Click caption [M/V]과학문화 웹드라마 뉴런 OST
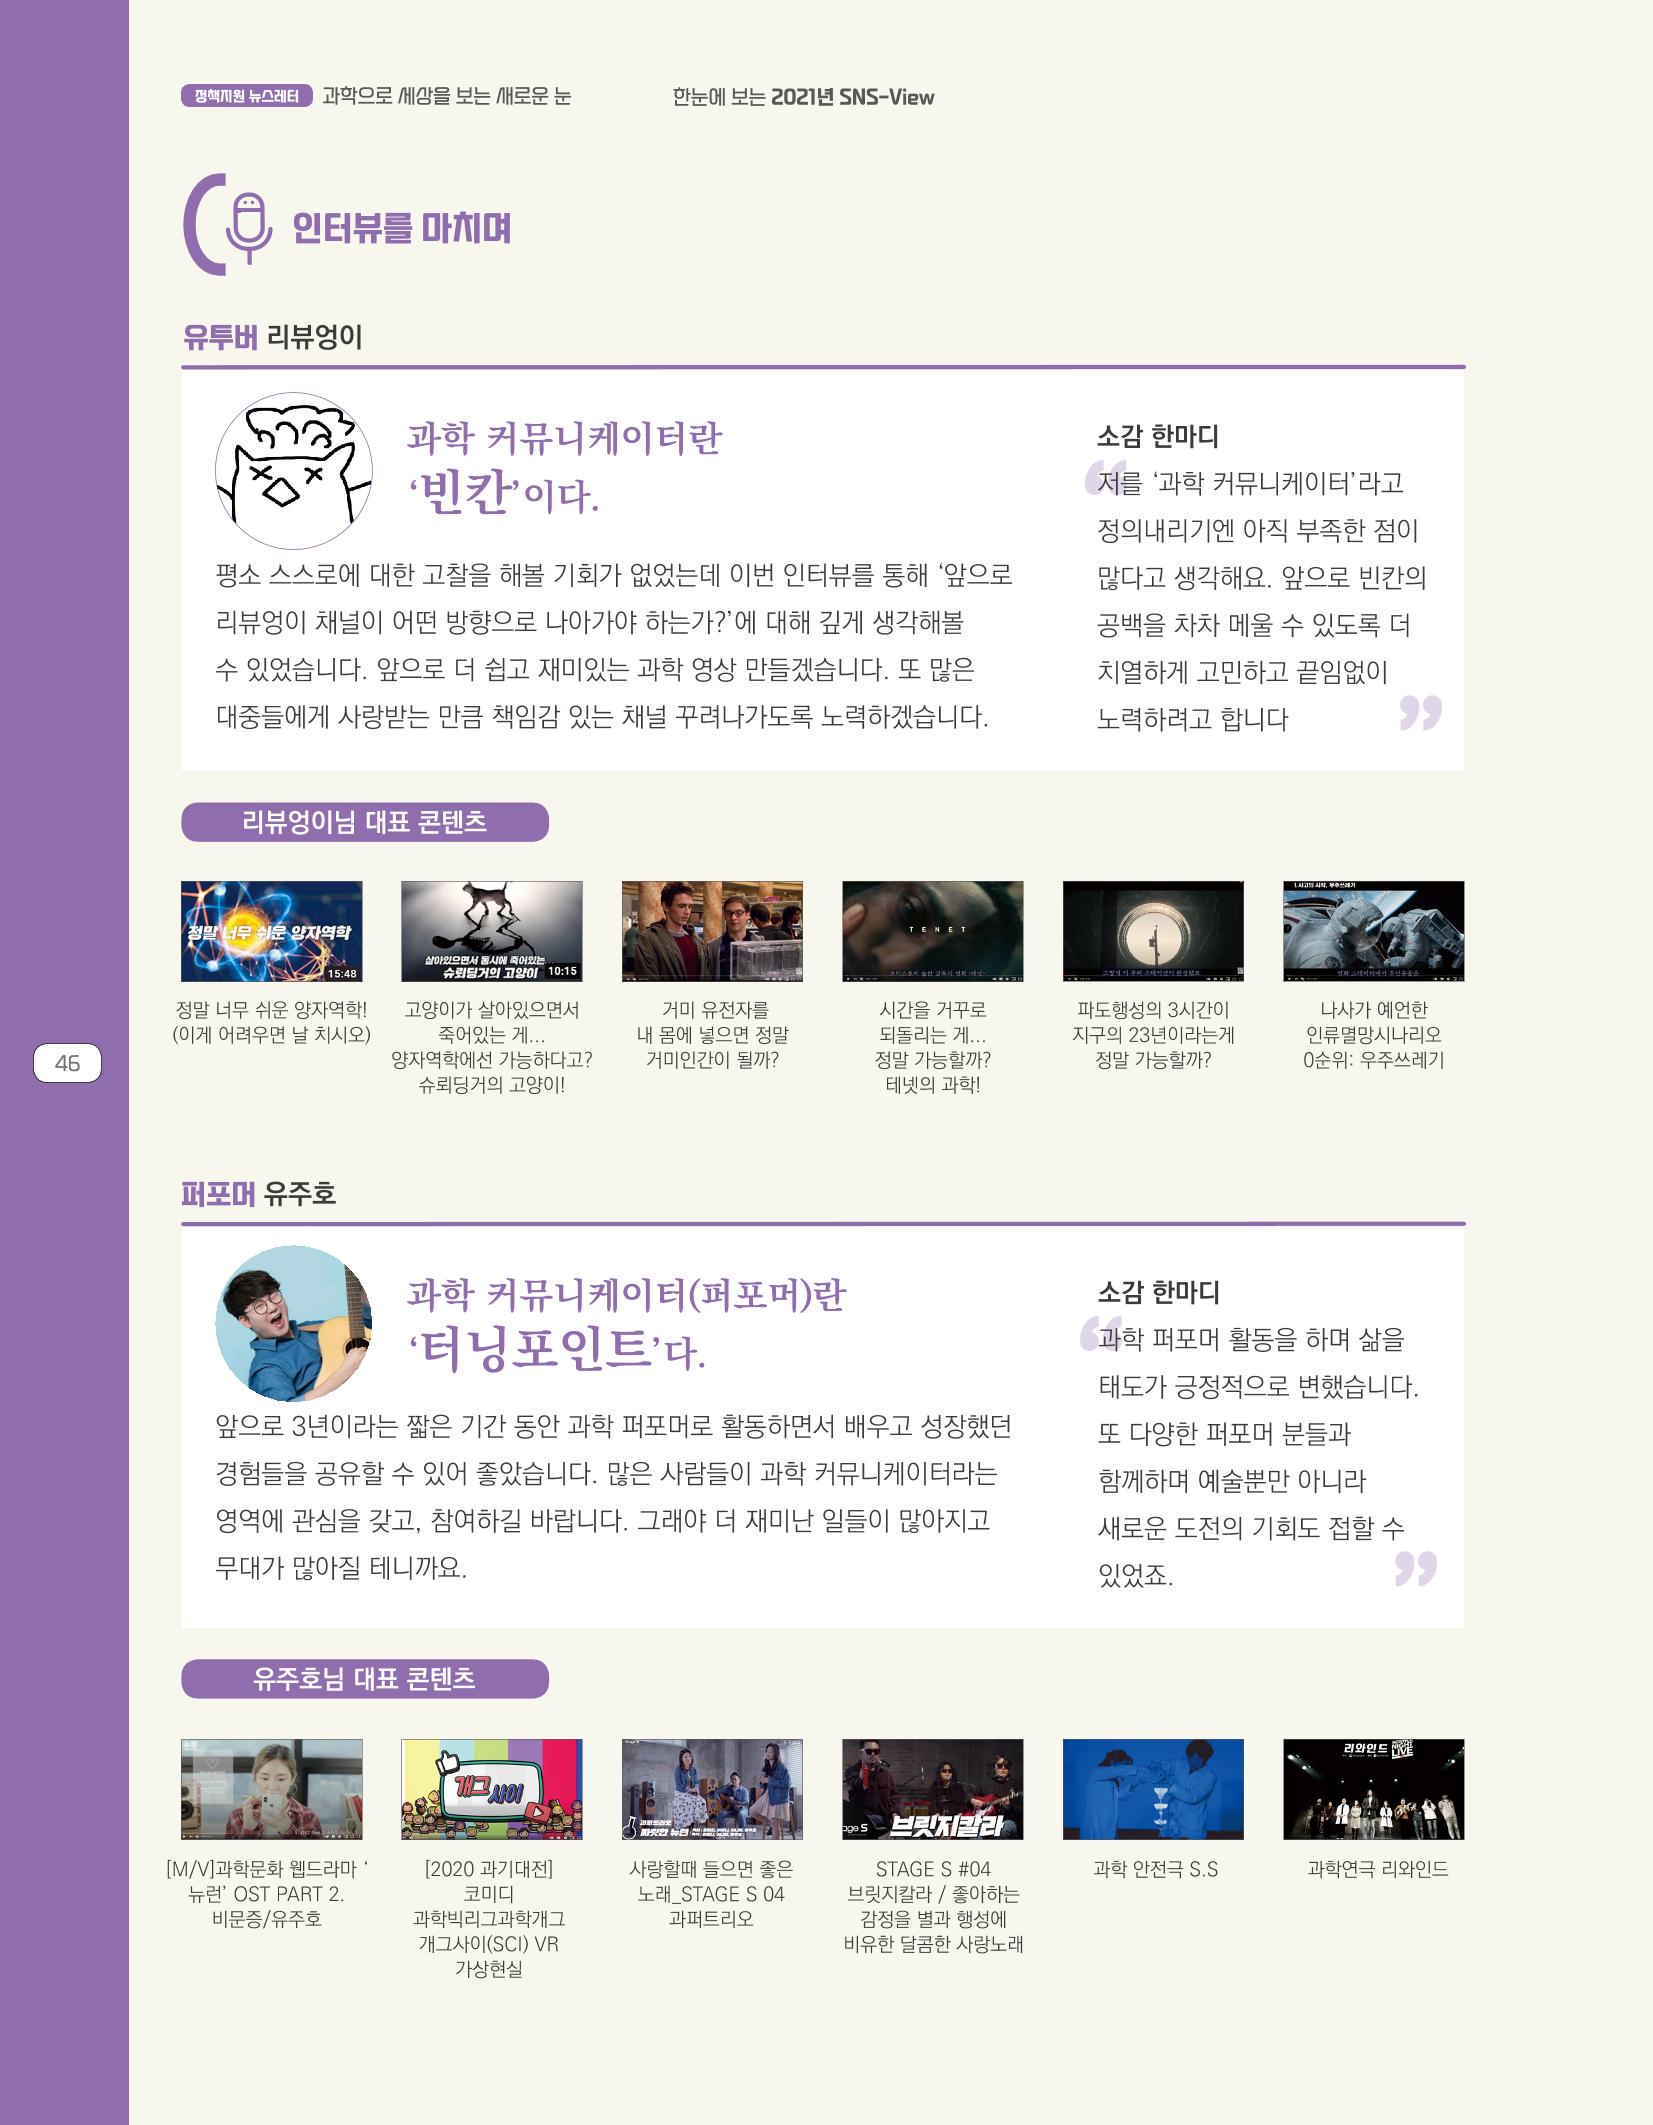 (268, 1893)
